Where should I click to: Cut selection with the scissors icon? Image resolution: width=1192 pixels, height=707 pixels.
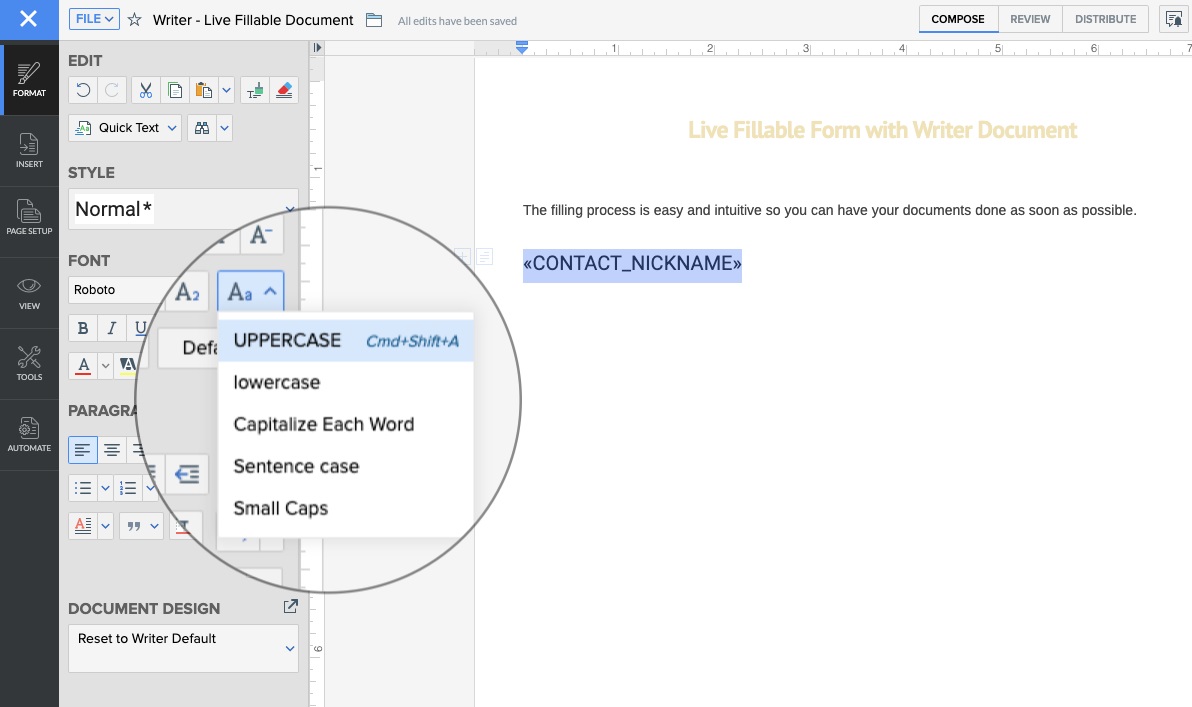click(x=145, y=90)
